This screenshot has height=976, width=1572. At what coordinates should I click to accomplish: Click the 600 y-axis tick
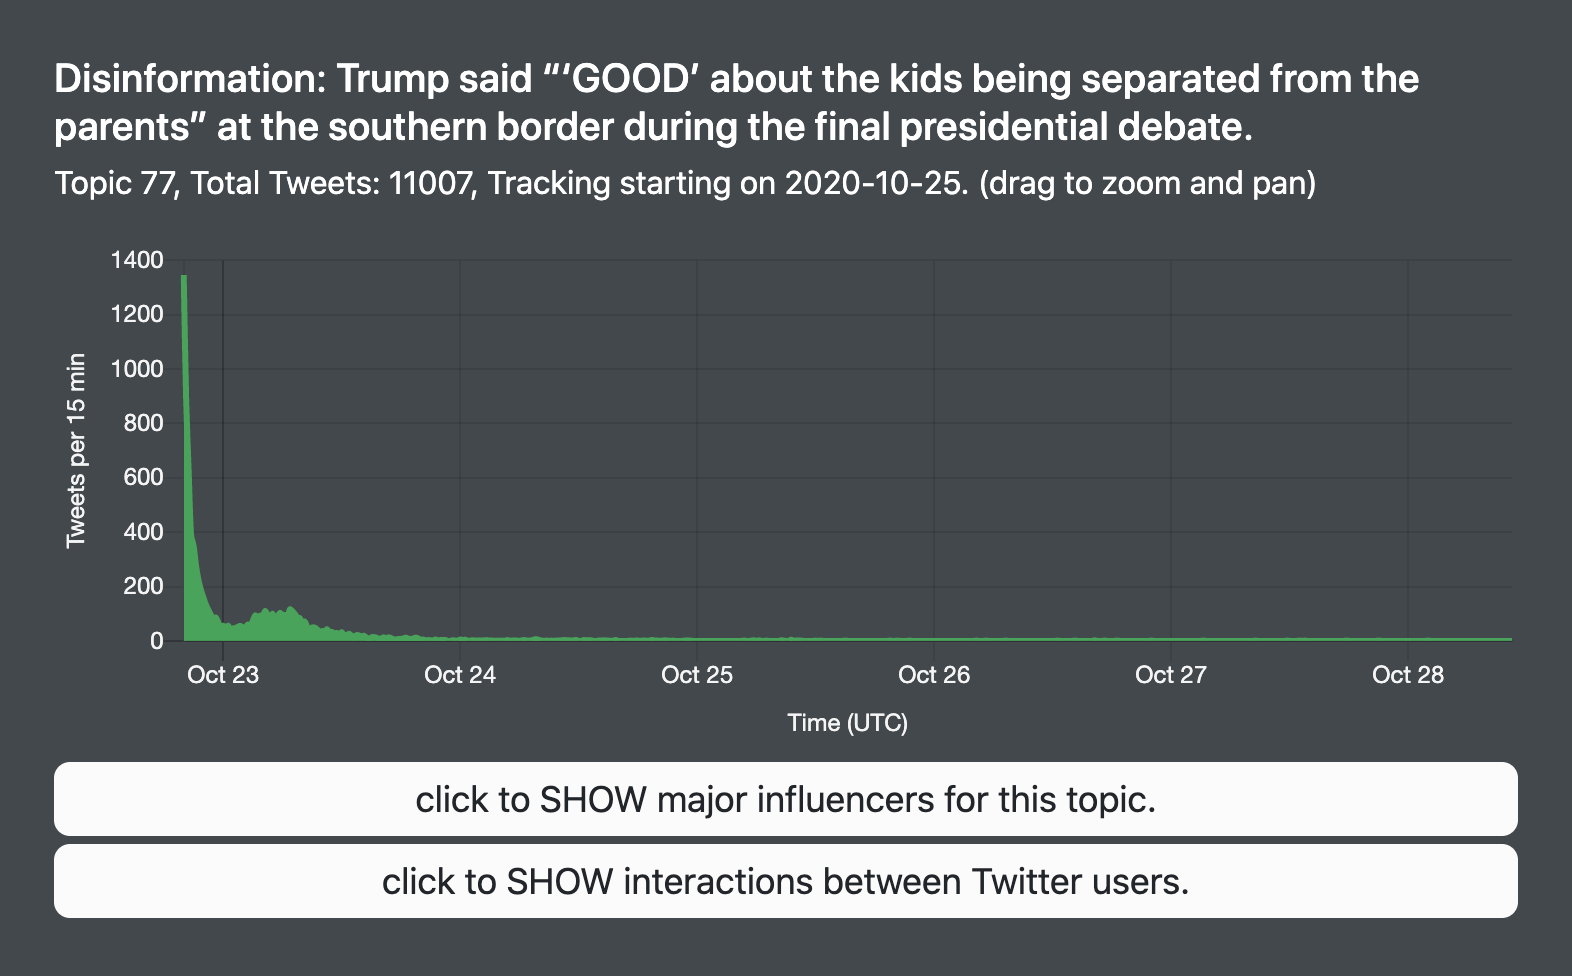(x=143, y=477)
